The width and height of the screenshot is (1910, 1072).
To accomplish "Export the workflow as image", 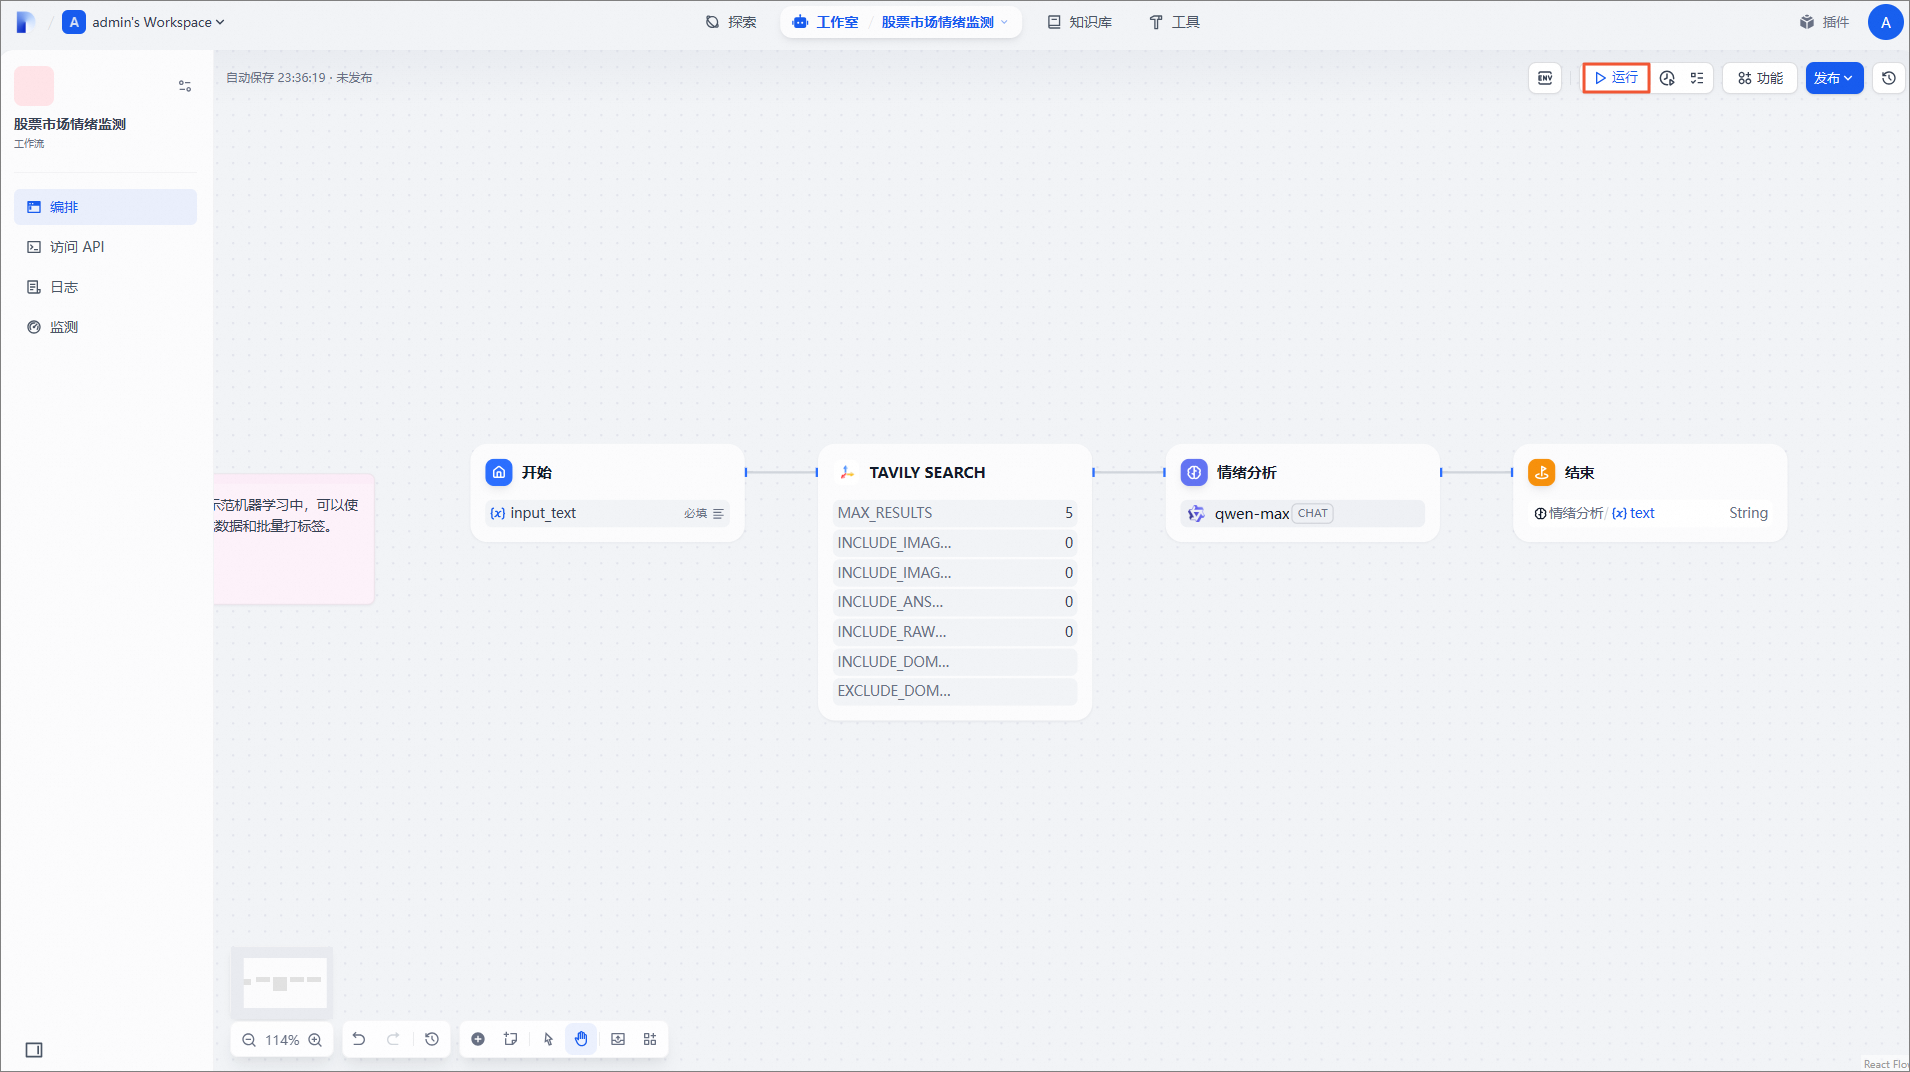I will 618,1039.
